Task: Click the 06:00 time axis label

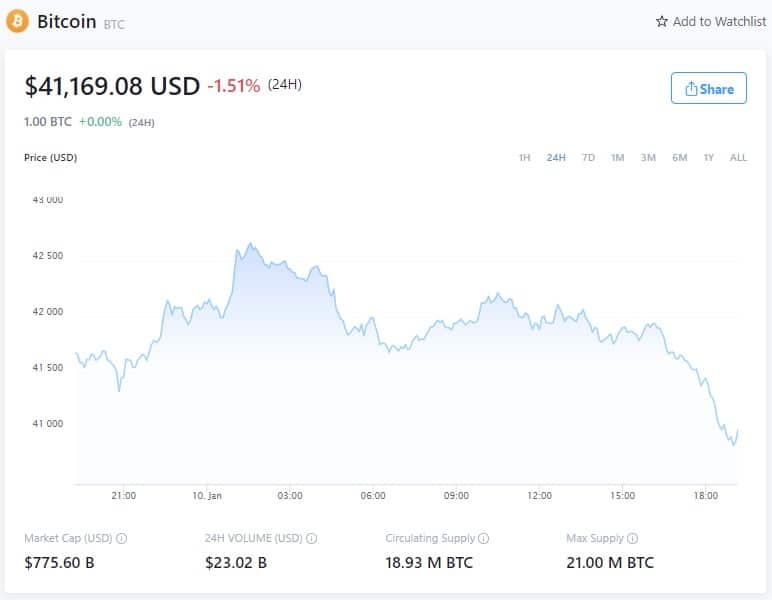Action: (x=373, y=496)
